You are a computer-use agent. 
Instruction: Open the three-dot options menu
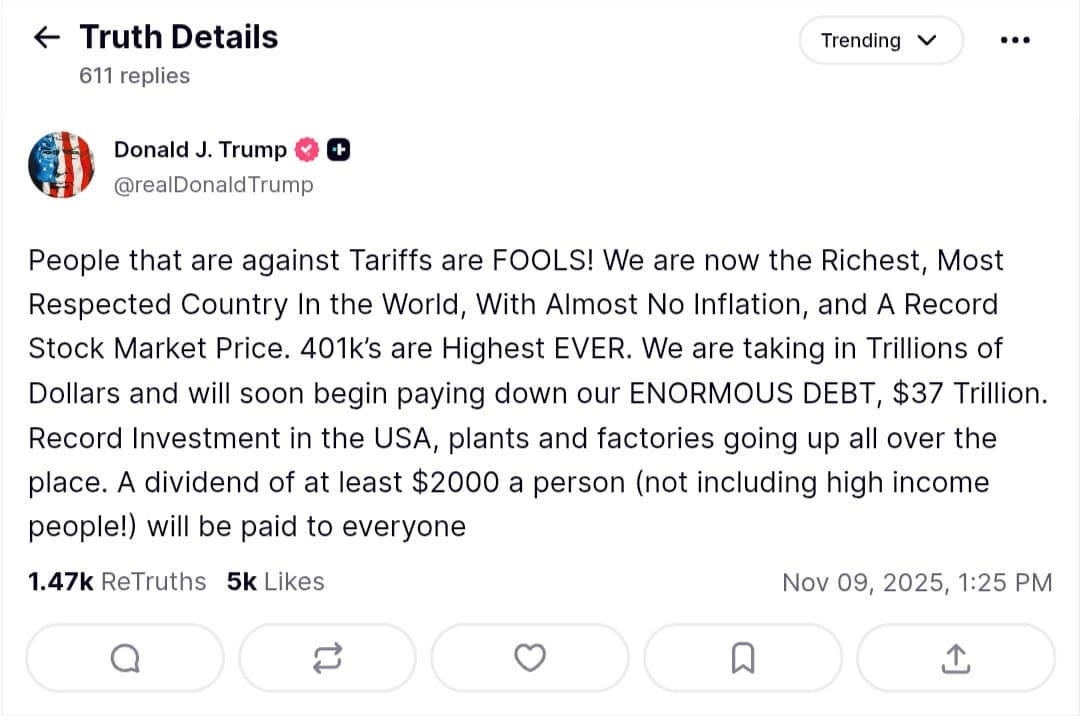(1015, 39)
